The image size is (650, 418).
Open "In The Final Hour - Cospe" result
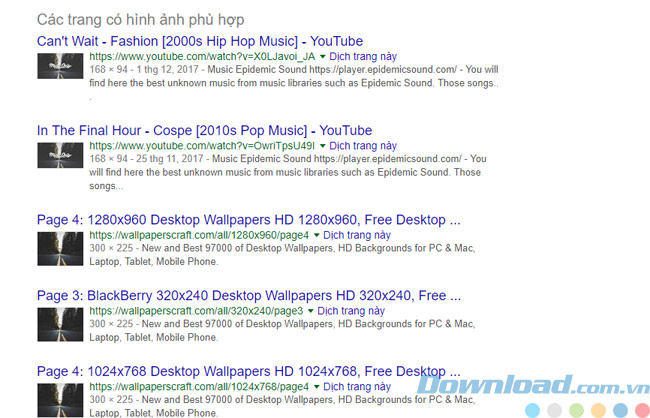[x=204, y=130]
